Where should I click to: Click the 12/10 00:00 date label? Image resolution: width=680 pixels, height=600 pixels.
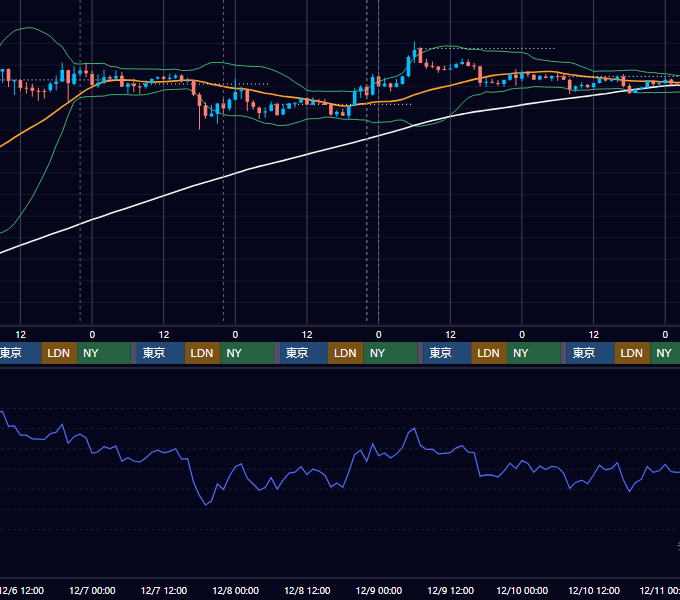point(522,590)
